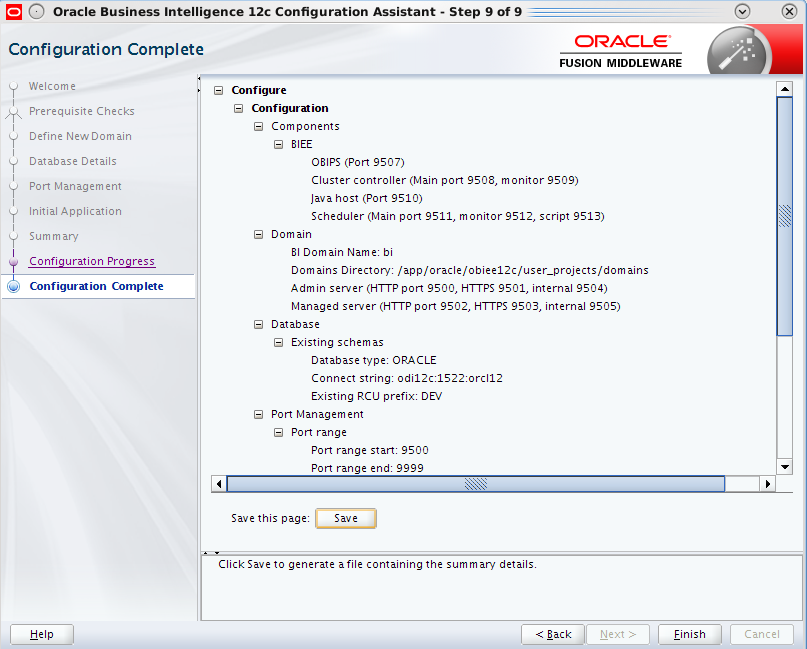Click the Save button

[346, 518]
